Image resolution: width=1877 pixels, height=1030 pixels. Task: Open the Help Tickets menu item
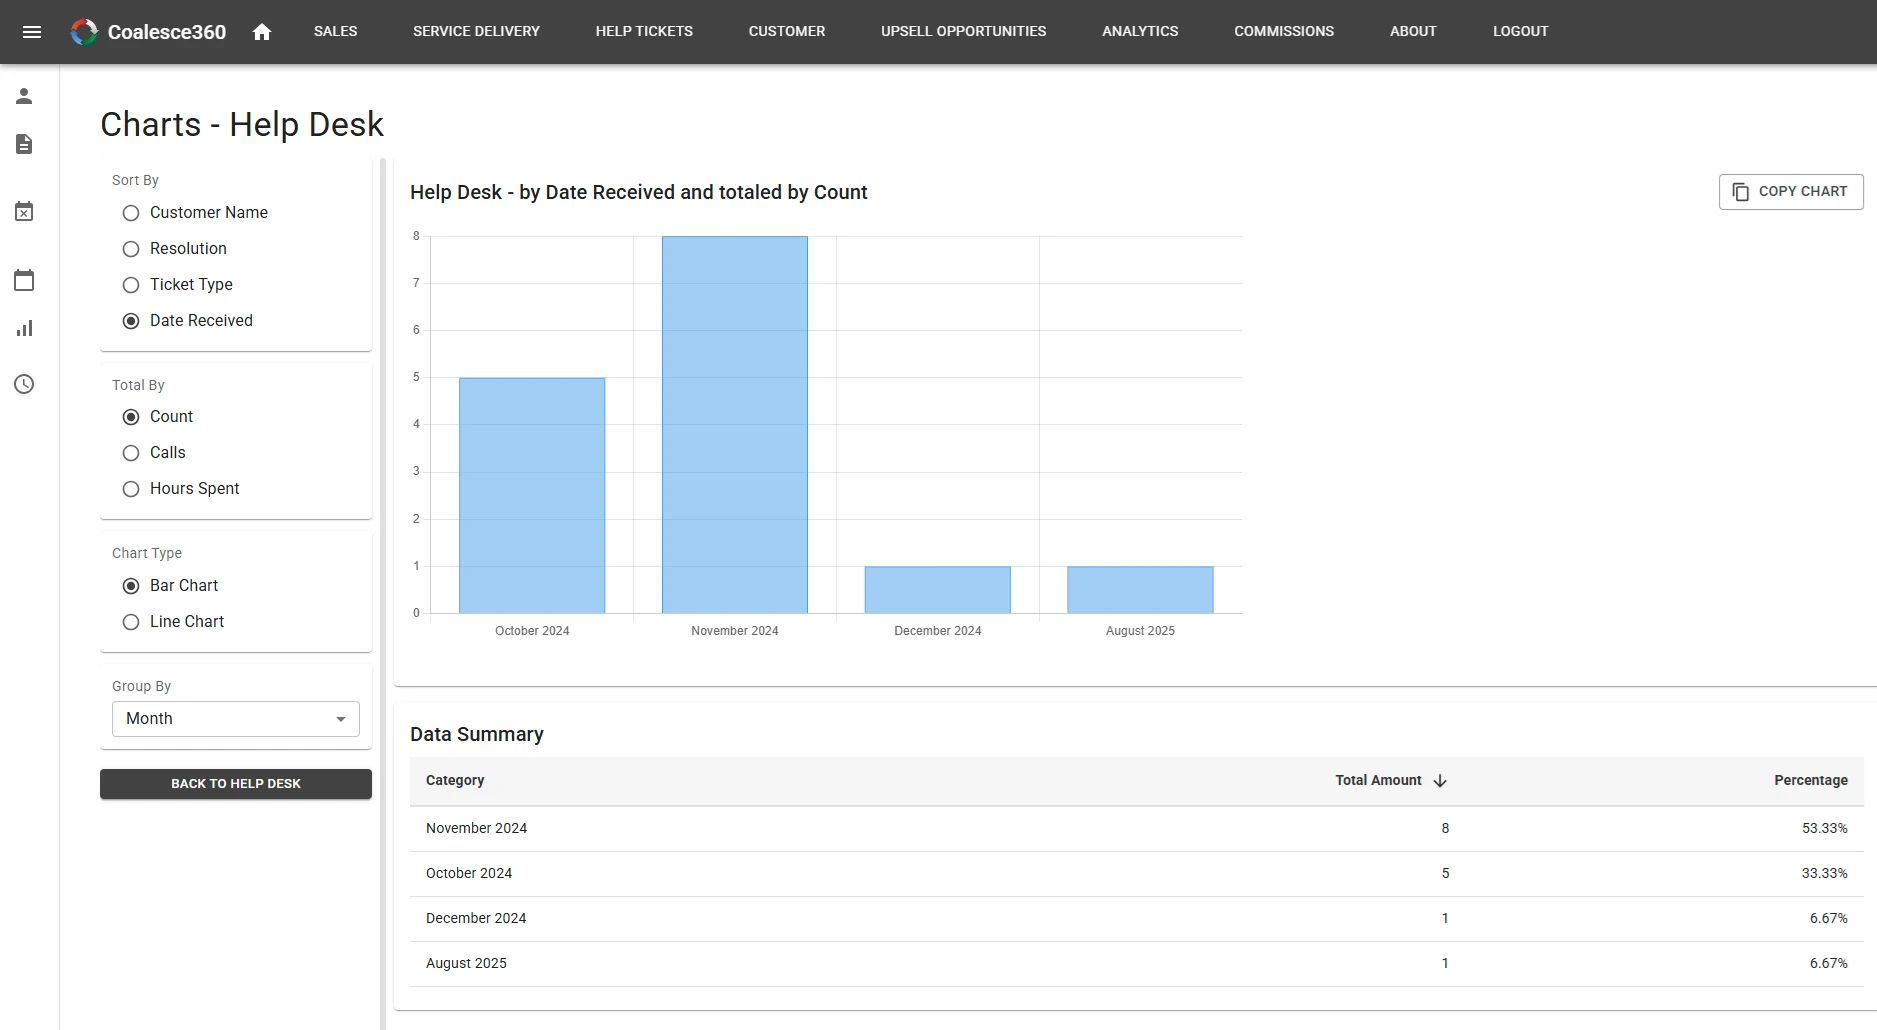(x=643, y=31)
